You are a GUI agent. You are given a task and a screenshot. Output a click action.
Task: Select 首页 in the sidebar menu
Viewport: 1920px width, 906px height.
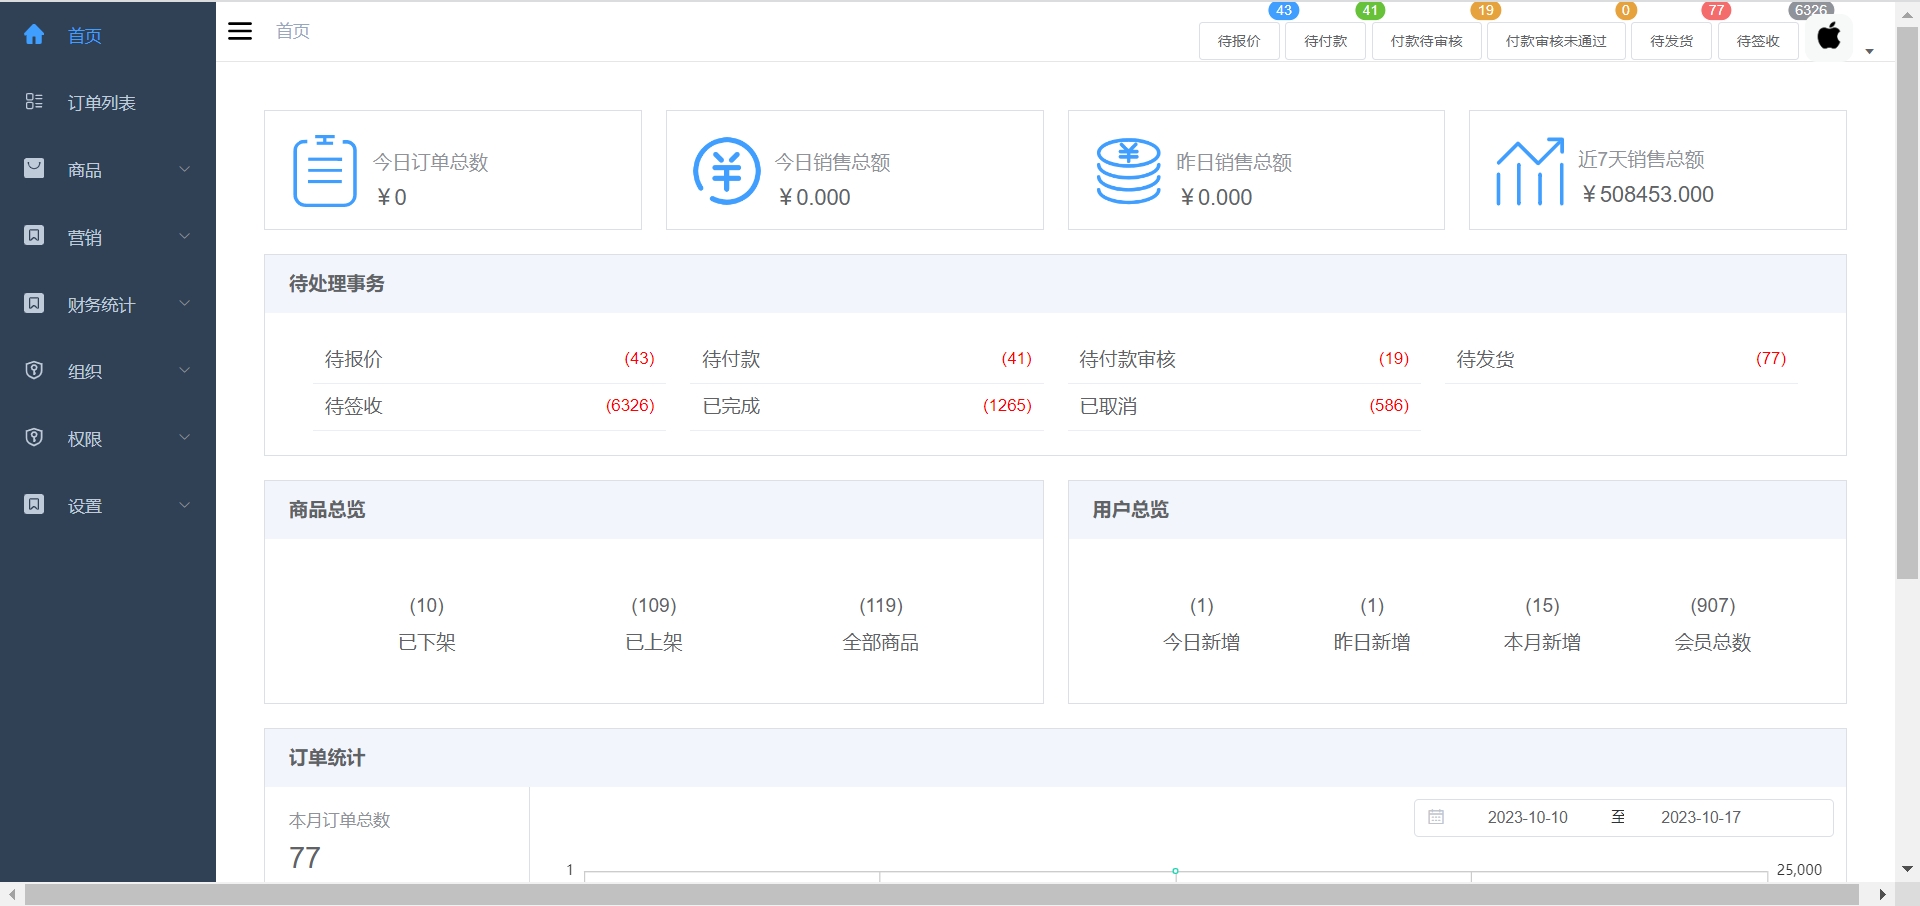(108, 35)
